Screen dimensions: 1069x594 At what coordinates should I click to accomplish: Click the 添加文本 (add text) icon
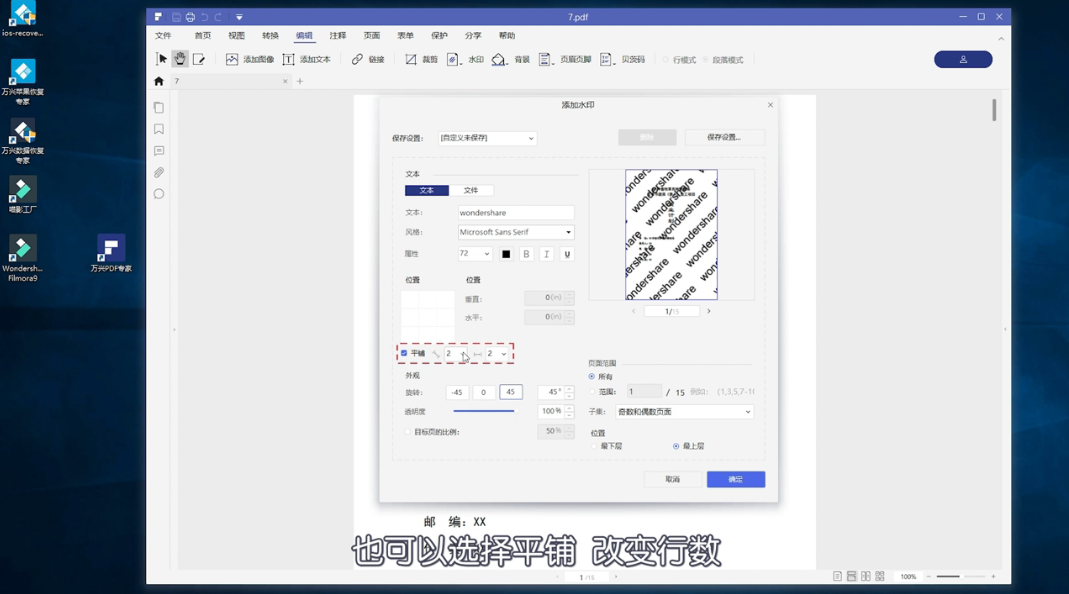304,59
